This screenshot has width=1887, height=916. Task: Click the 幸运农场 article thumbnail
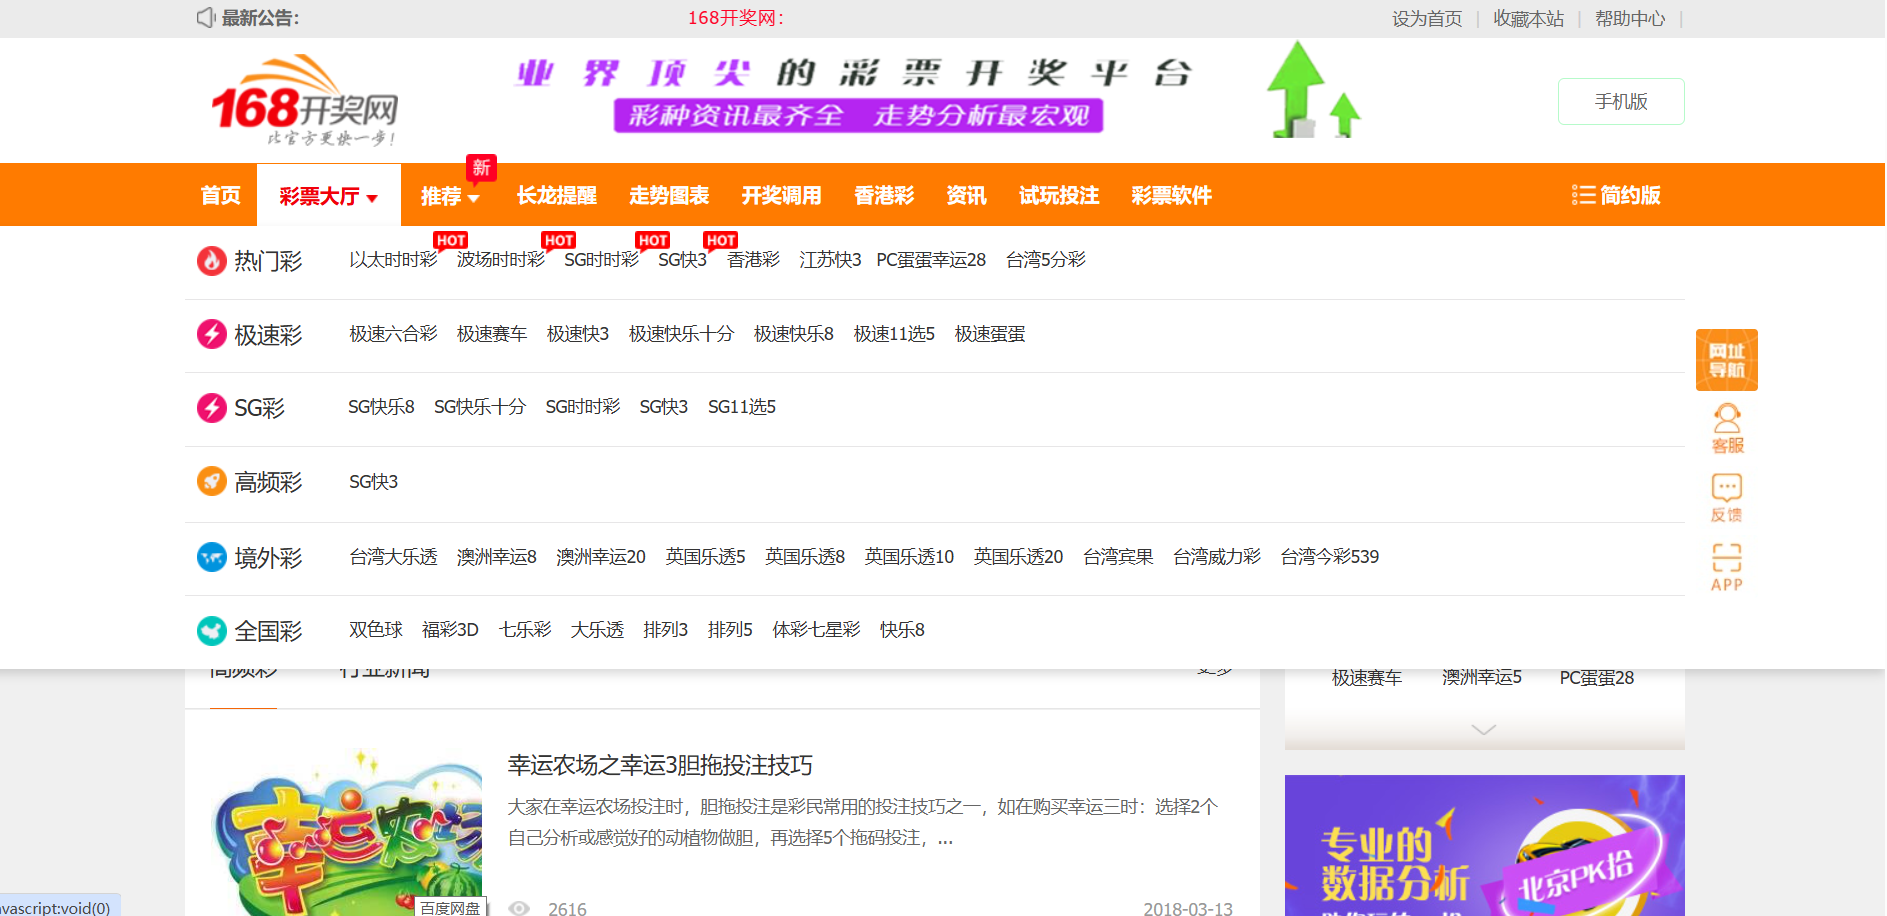pos(347,832)
